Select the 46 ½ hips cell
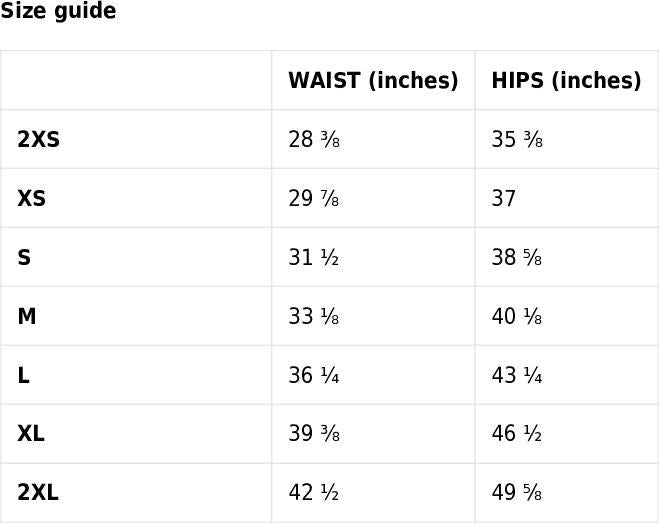659x523 pixels. 517,434
